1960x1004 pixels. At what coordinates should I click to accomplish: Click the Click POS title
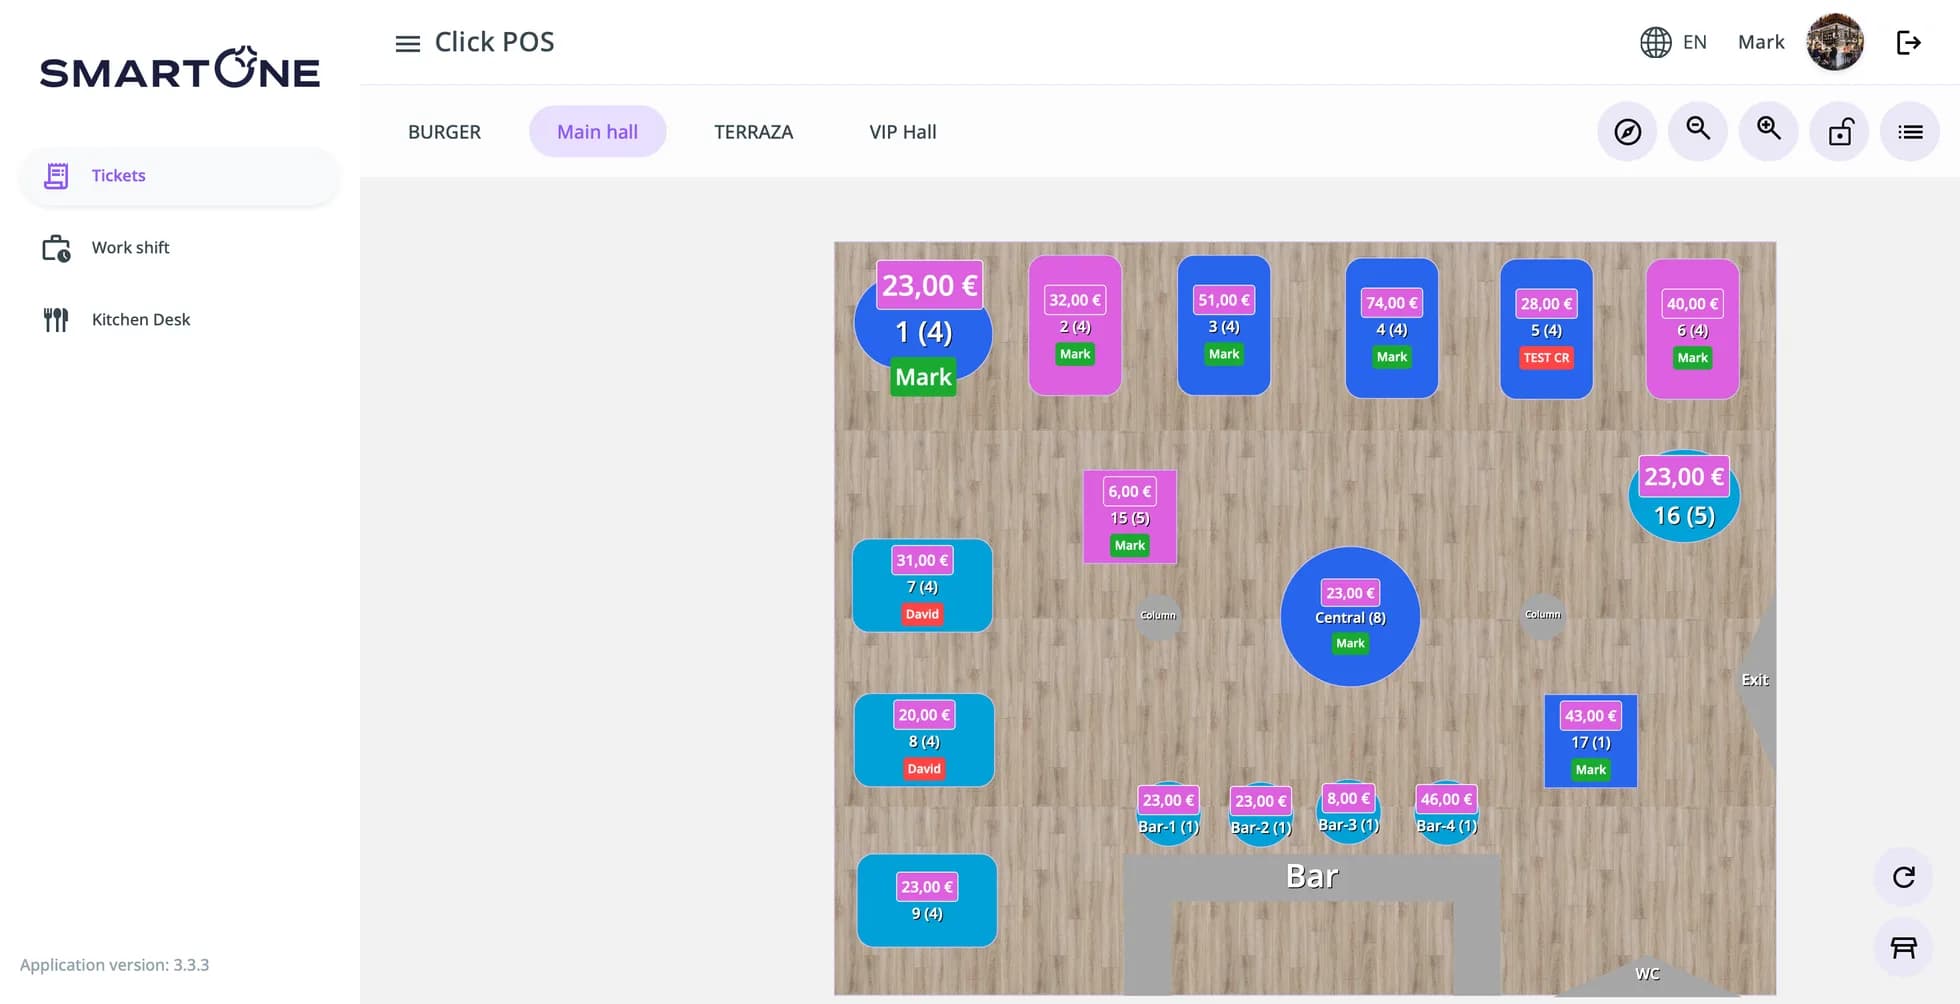coord(494,42)
